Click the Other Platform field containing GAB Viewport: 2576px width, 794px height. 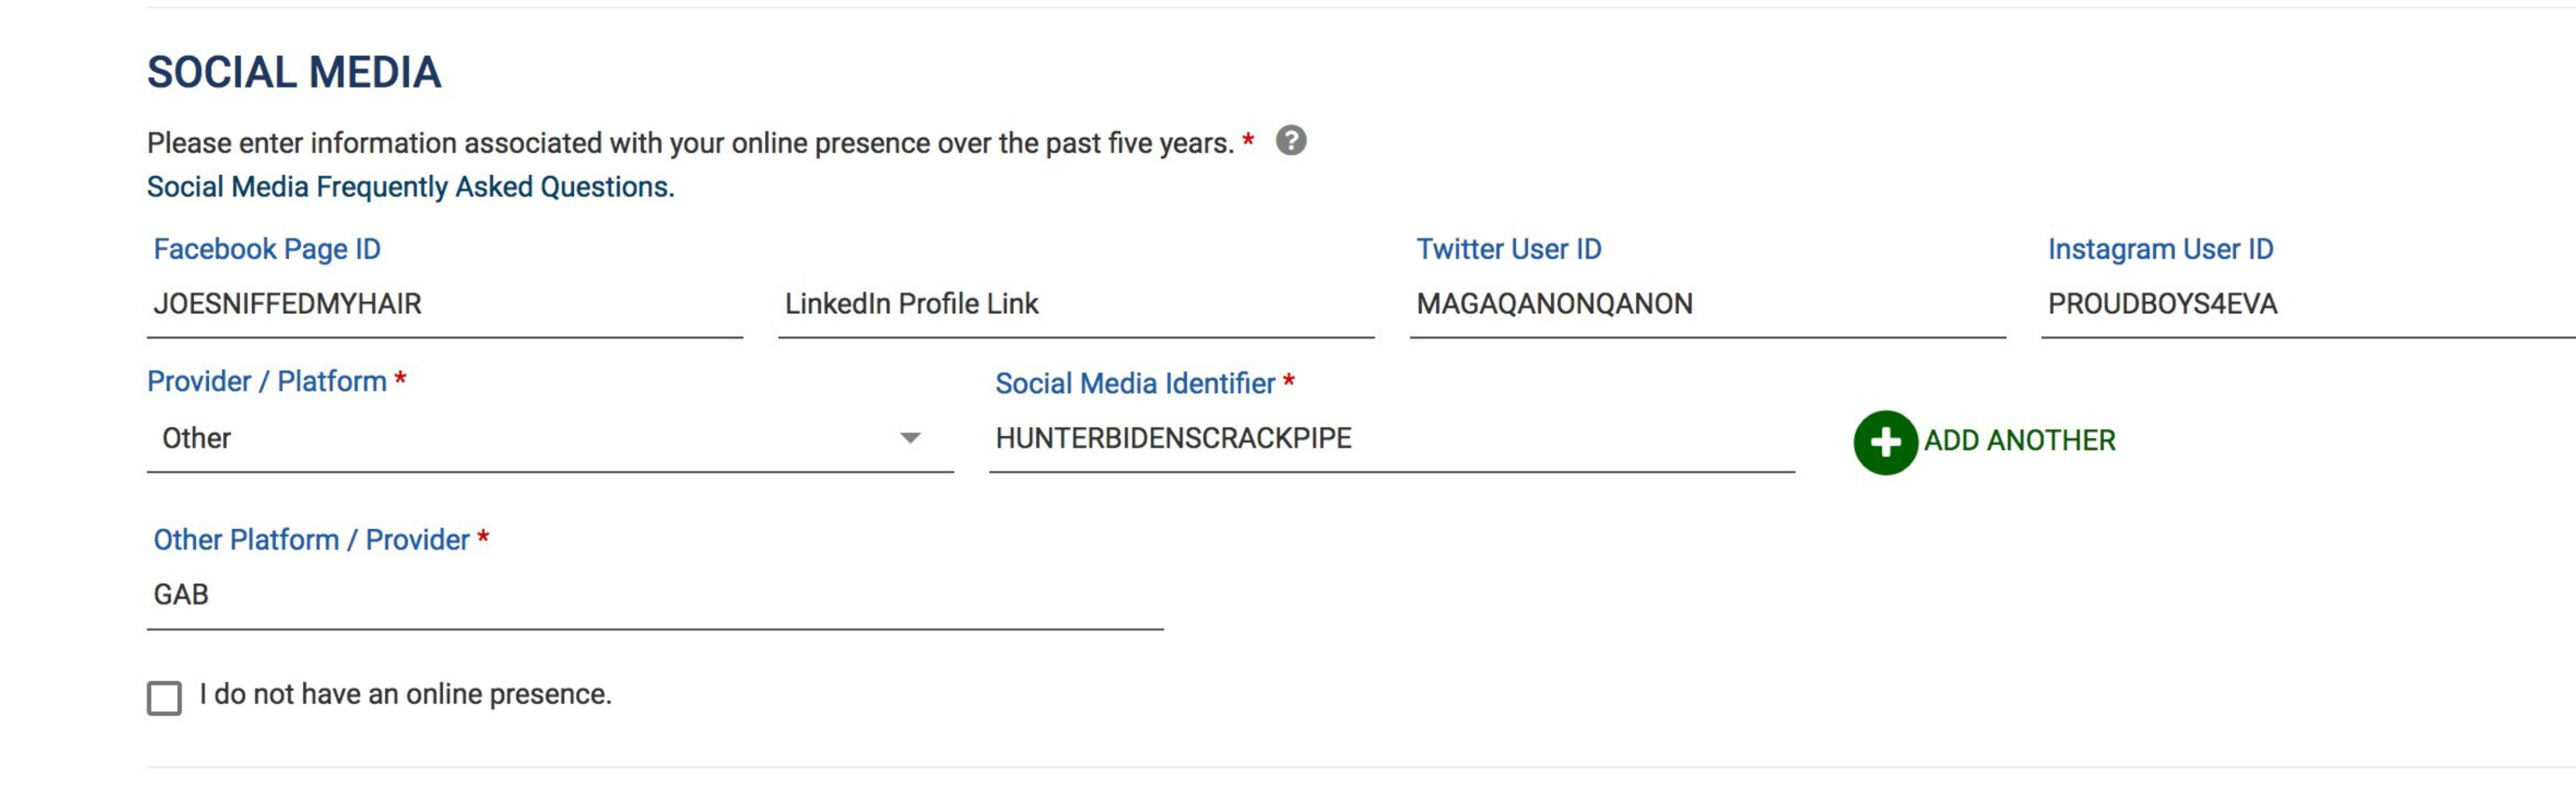(x=655, y=595)
